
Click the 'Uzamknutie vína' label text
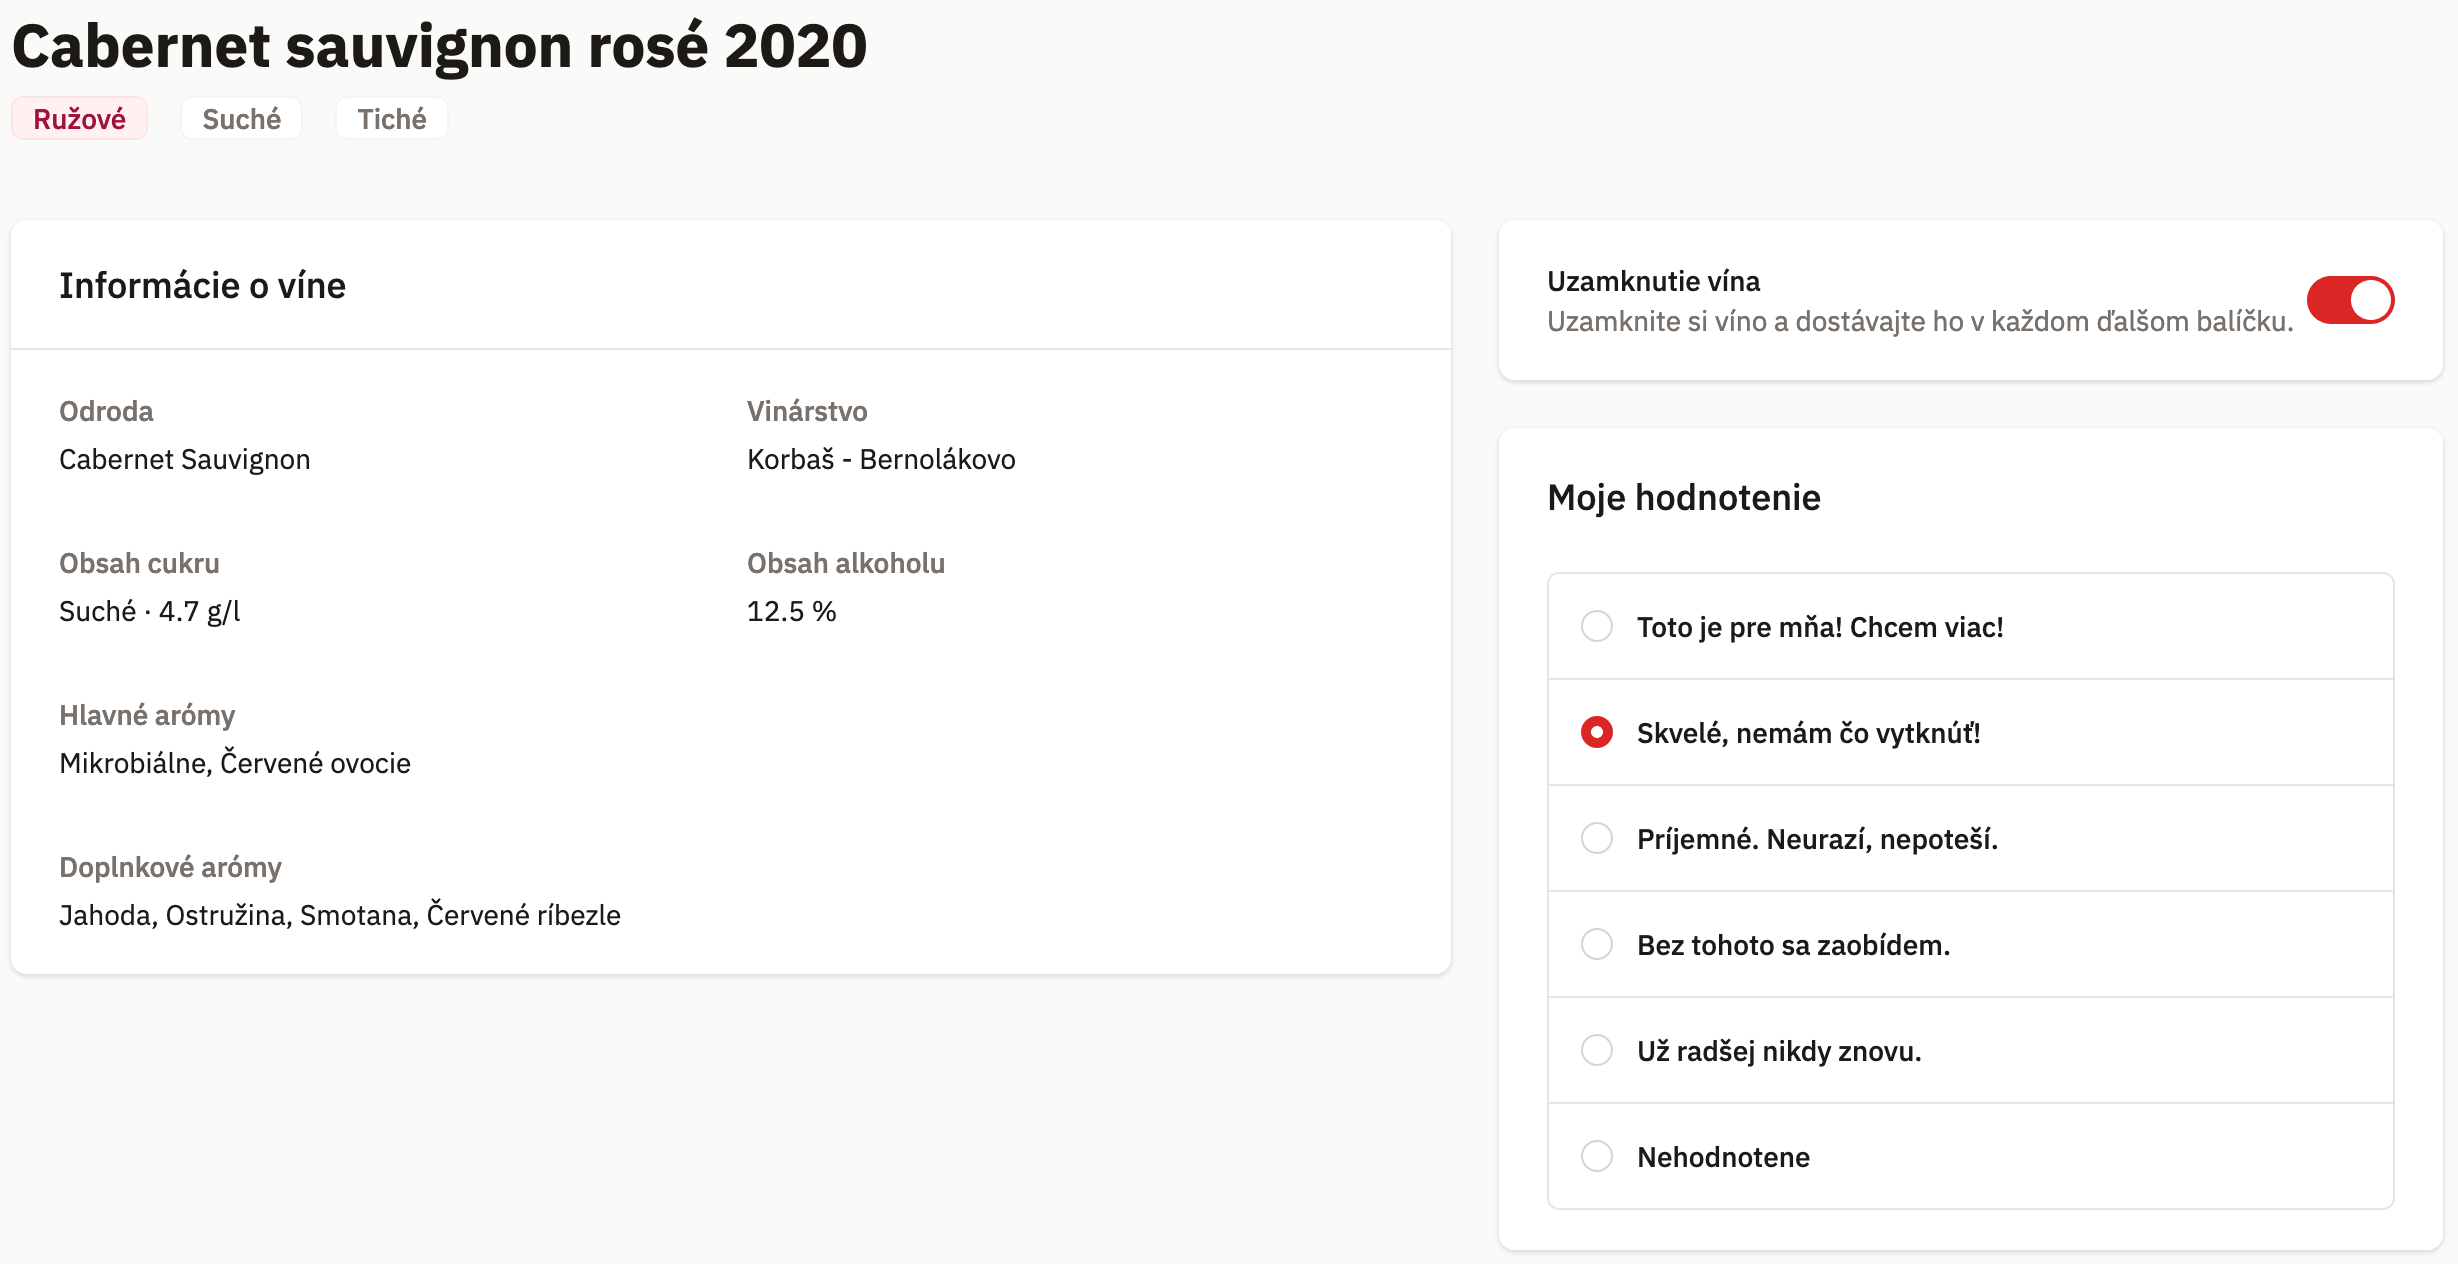(x=1654, y=281)
